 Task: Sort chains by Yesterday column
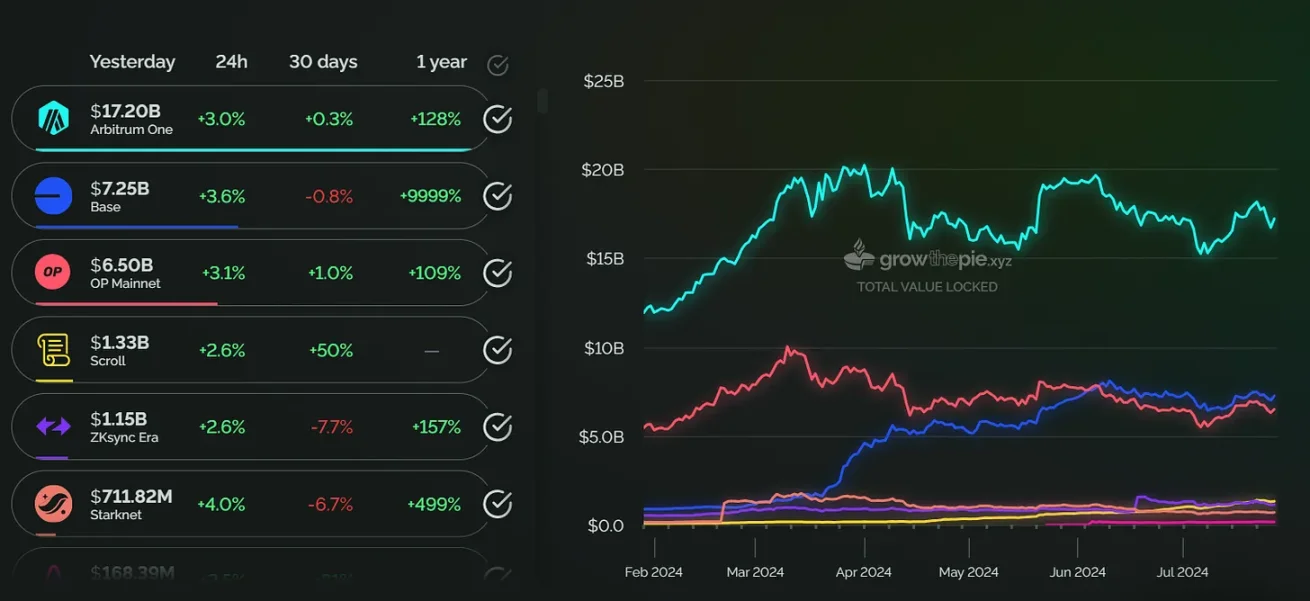pos(132,62)
